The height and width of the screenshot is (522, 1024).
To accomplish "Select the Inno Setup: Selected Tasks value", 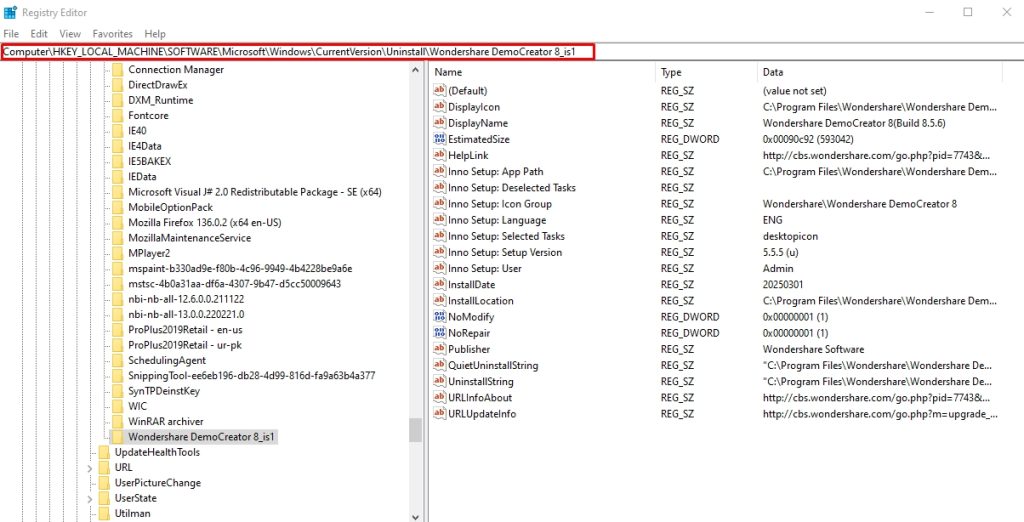I will coord(506,236).
